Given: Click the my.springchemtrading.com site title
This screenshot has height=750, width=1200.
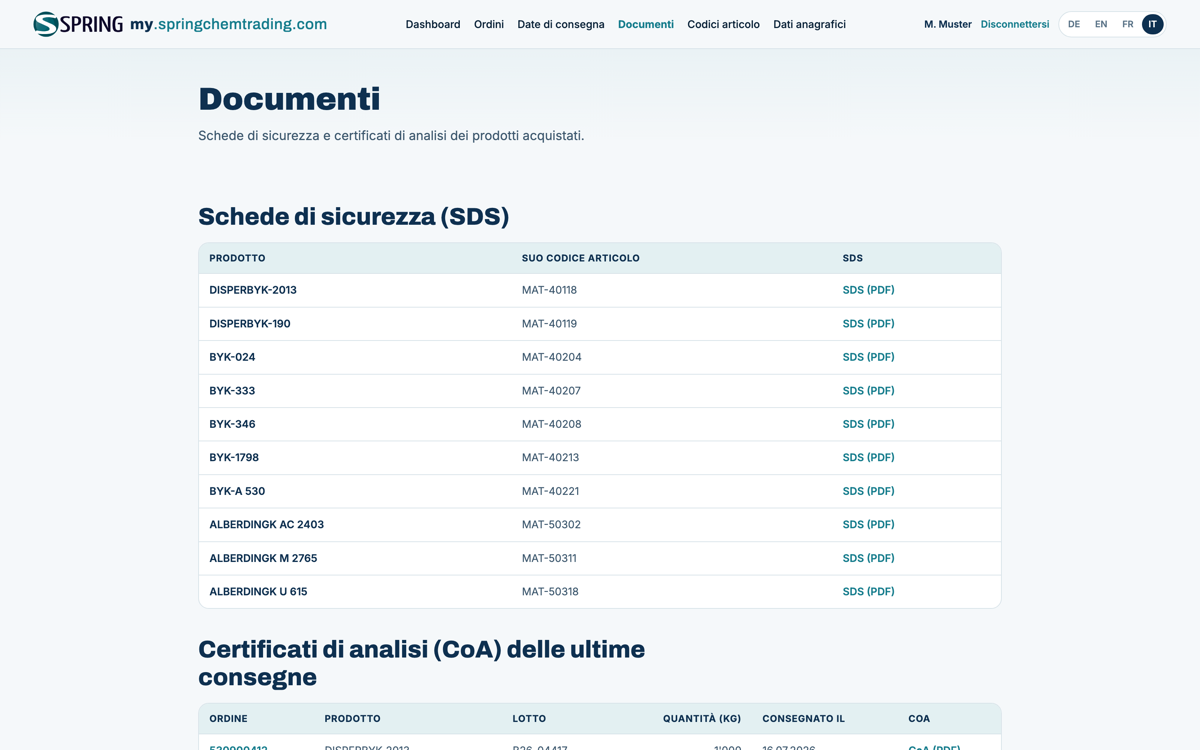Looking at the screenshot, I should tap(228, 24).
